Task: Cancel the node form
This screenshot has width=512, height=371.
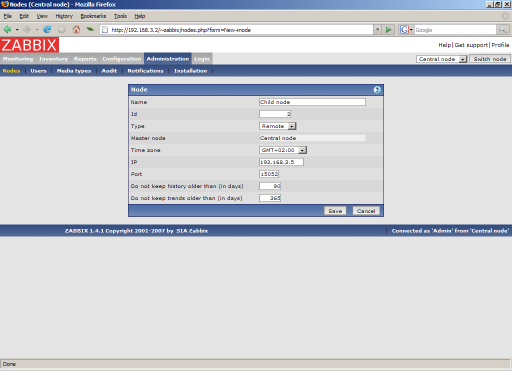Action: click(x=366, y=211)
